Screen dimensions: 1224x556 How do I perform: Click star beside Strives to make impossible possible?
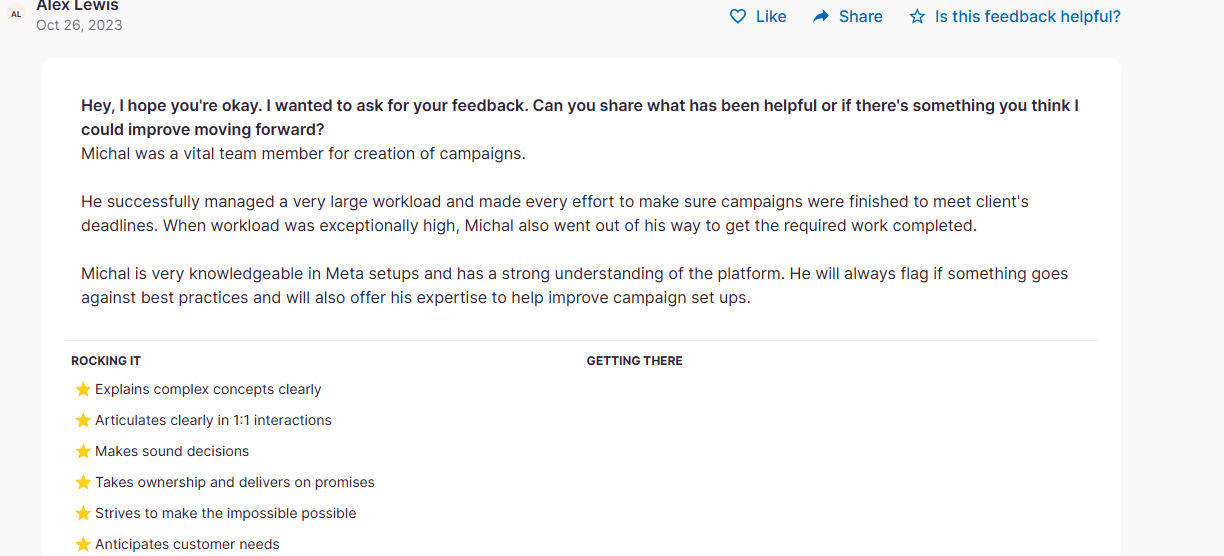click(83, 513)
